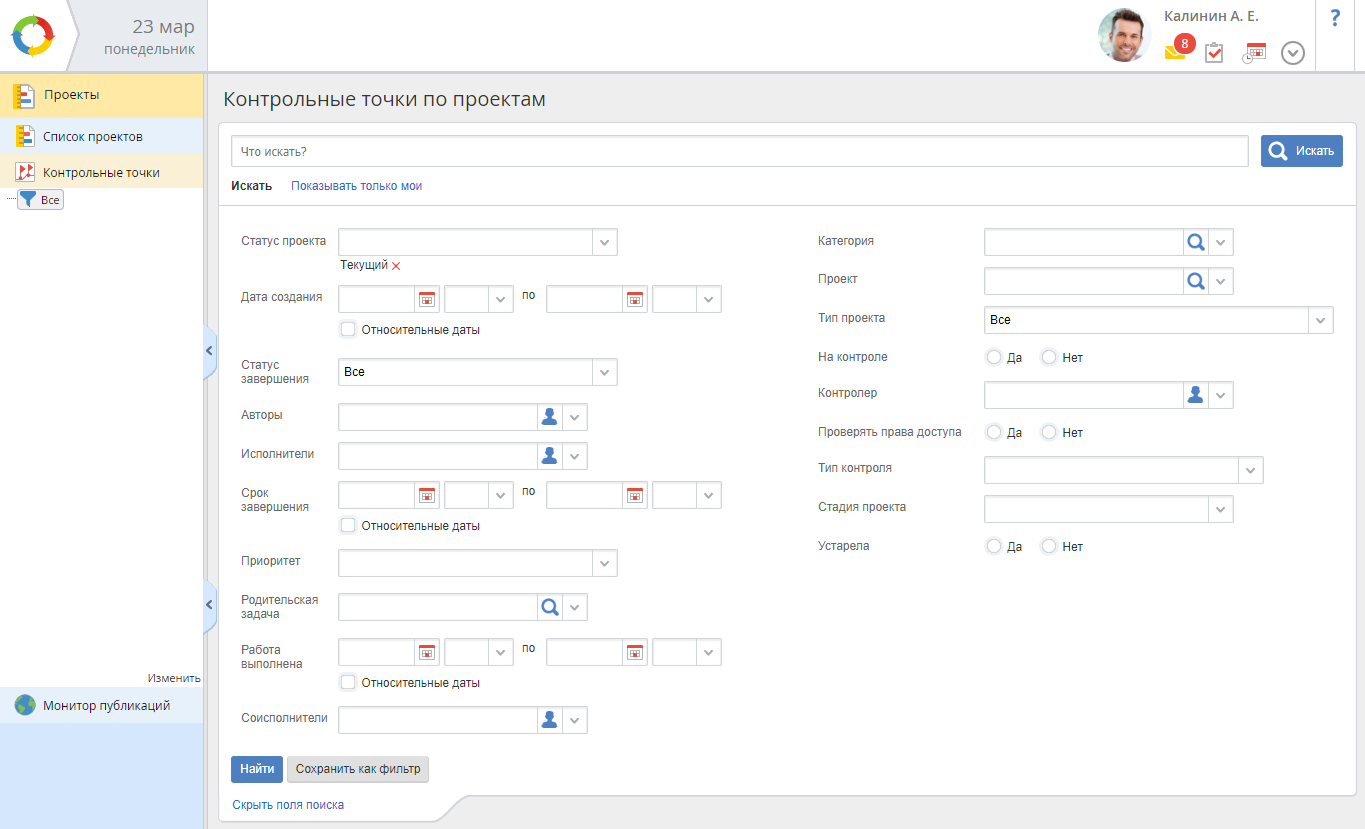Screen dimensions: 1365x829
Task: Click the Найти button
Action: tap(257, 769)
